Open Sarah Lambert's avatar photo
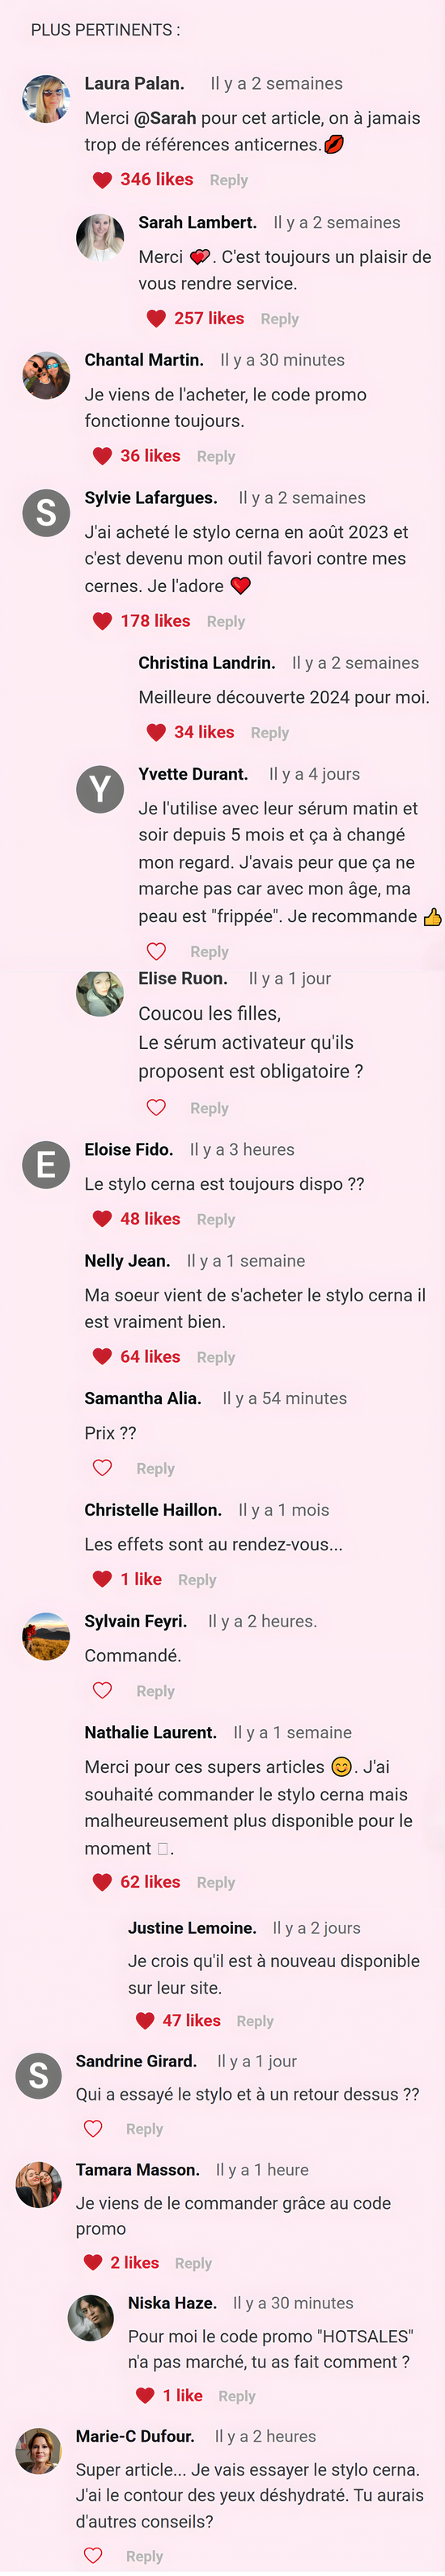Image resolution: width=445 pixels, height=2576 pixels. pos(100,237)
